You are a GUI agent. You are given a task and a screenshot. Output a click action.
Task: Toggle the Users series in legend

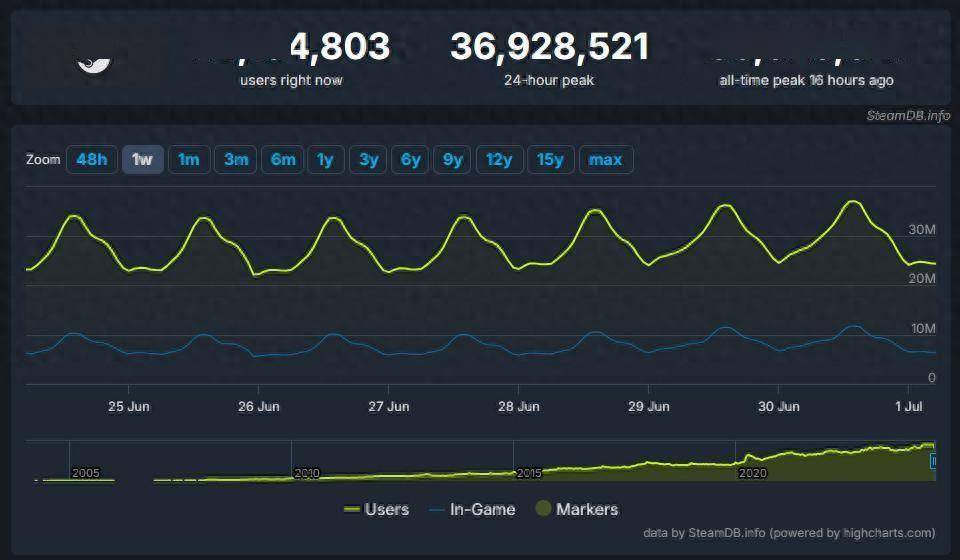pyautogui.click(x=377, y=509)
